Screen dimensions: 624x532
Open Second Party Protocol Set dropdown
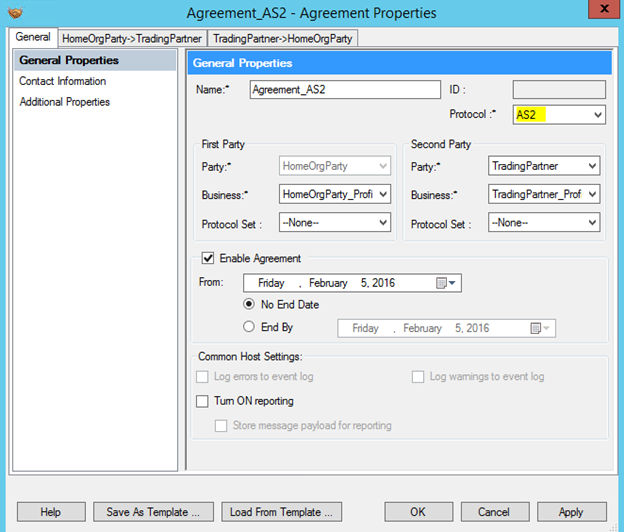[x=544, y=222]
